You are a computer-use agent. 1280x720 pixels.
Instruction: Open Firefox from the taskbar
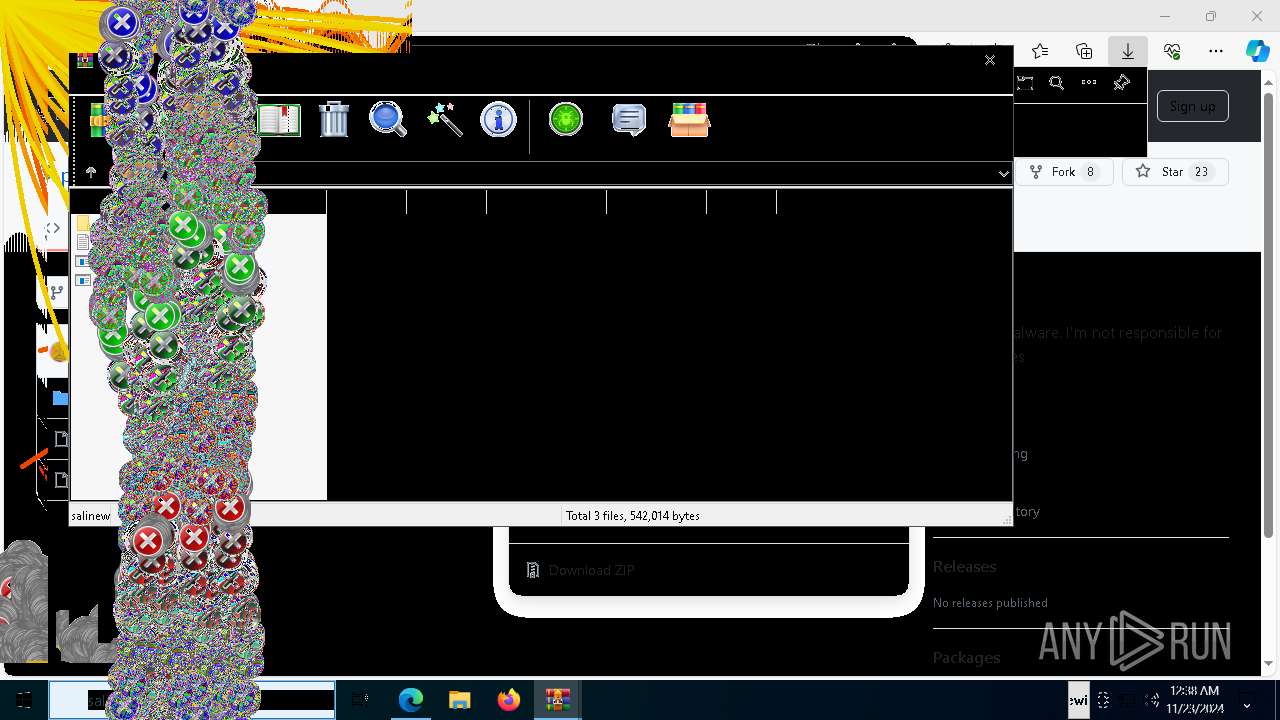point(509,700)
